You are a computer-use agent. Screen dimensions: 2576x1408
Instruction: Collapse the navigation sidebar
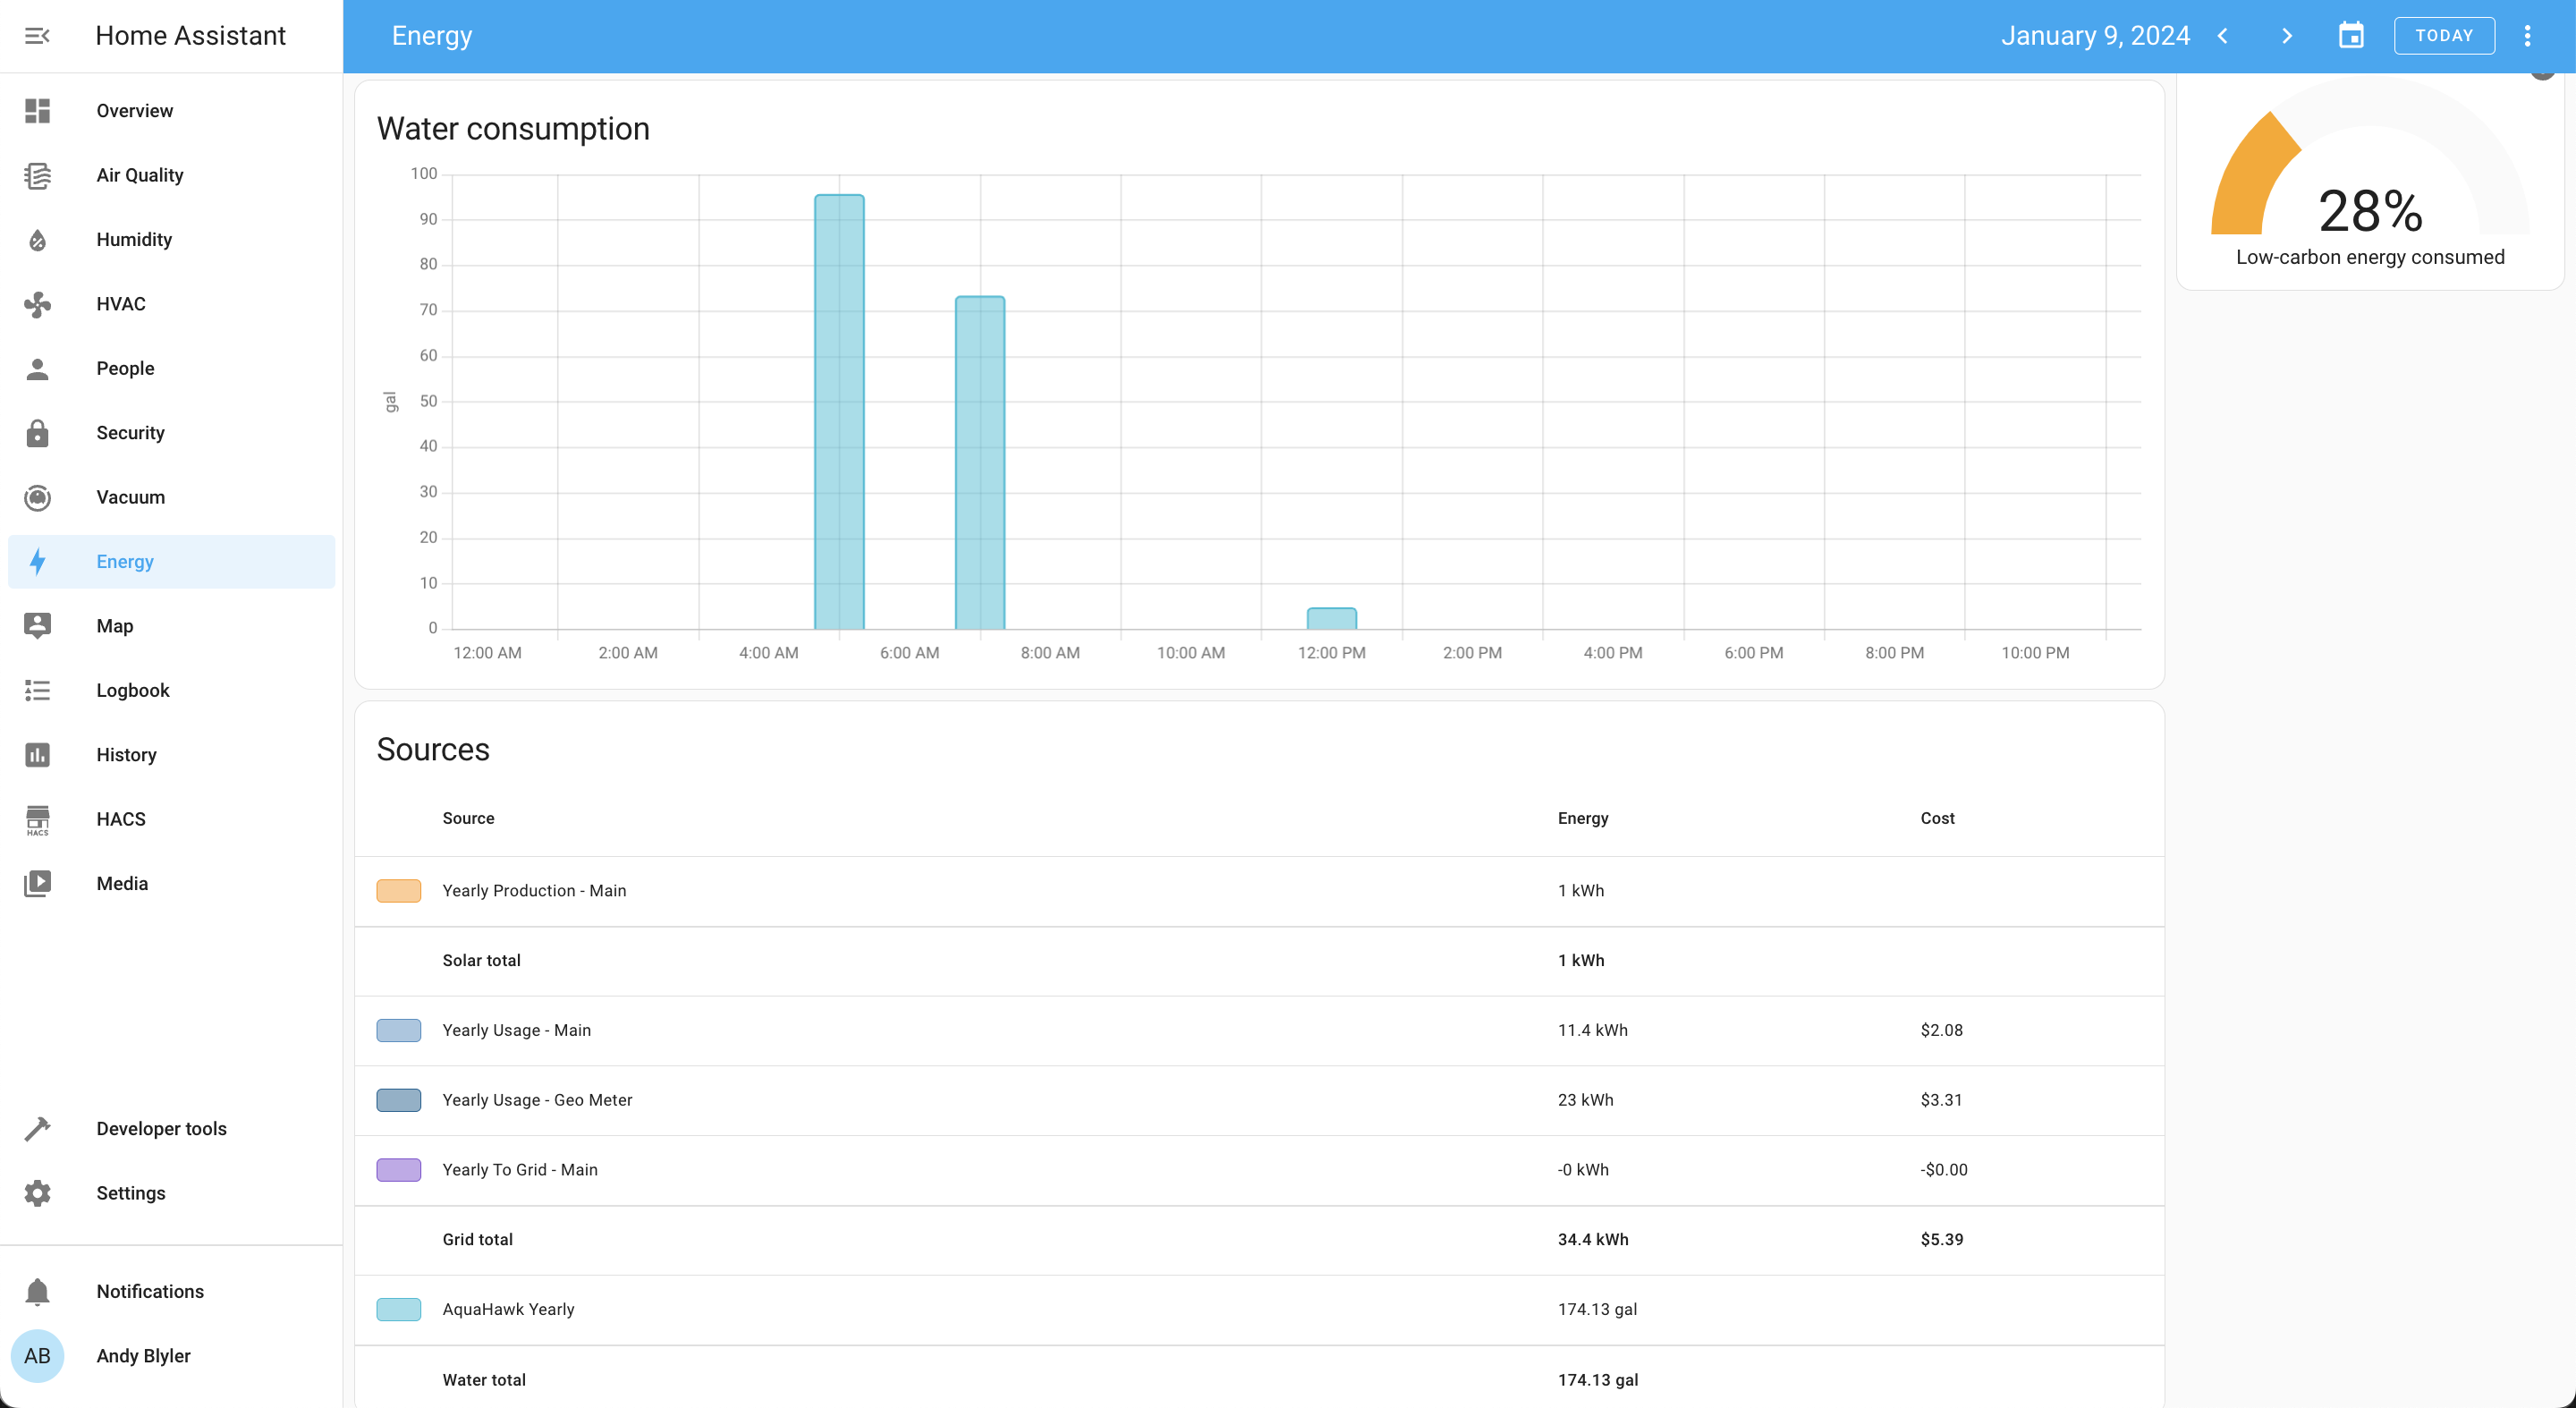(x=38, y=35)
